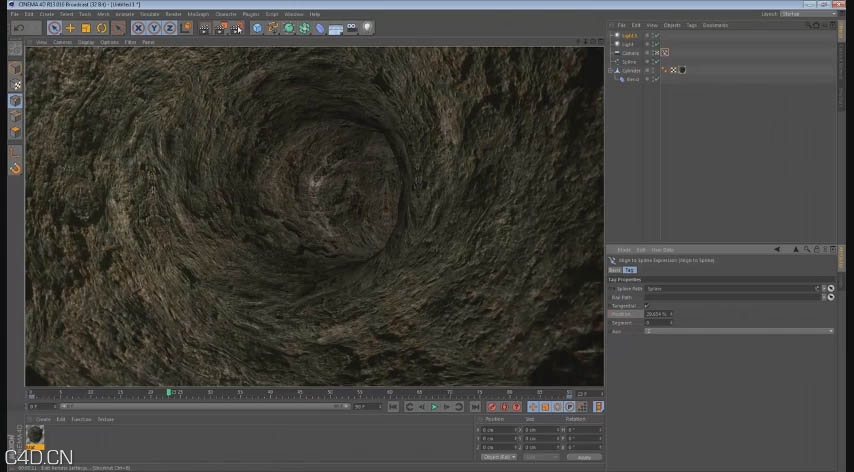Play the animation forward
Viewport: 854px width, 472px height.
434,407
